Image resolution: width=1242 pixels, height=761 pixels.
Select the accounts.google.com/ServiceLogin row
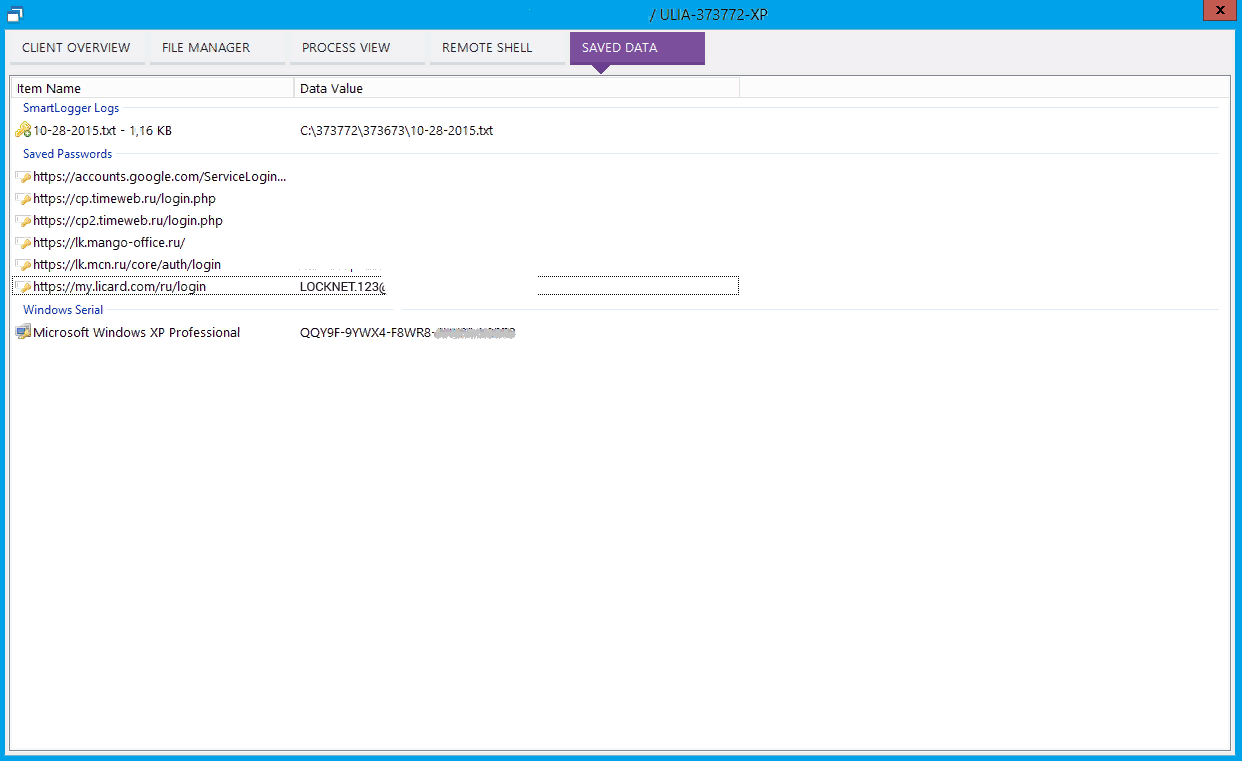click(375, 176)
